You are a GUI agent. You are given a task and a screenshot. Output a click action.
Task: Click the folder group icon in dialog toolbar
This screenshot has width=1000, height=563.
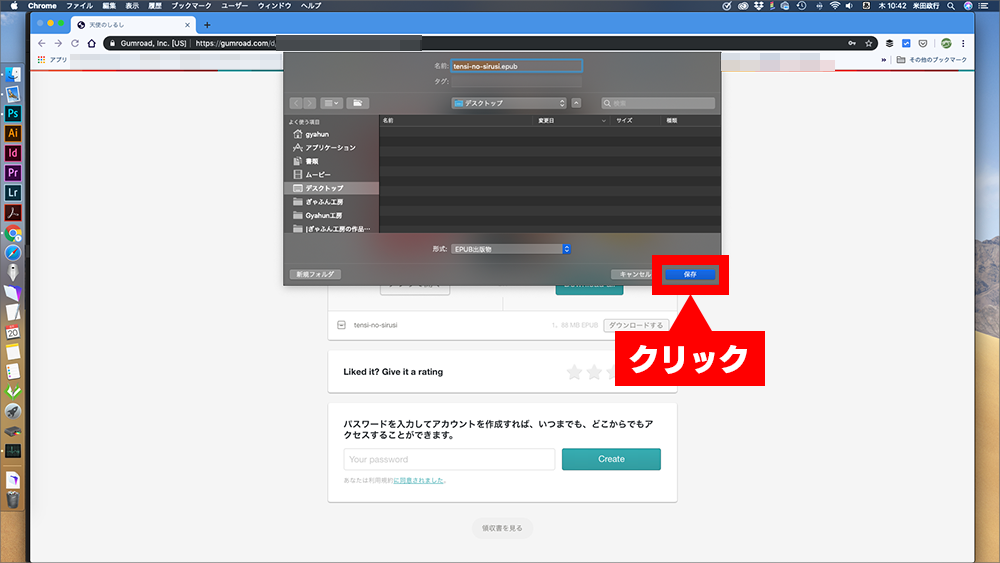pos(358,103)
